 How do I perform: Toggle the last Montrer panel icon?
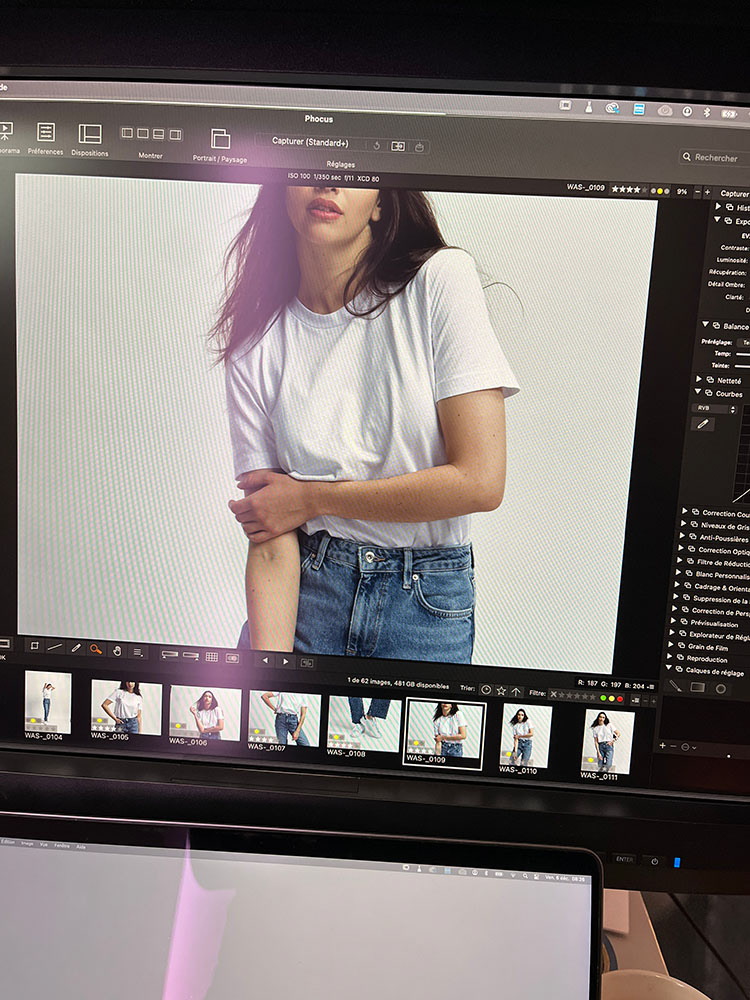[x=175, y=135]
